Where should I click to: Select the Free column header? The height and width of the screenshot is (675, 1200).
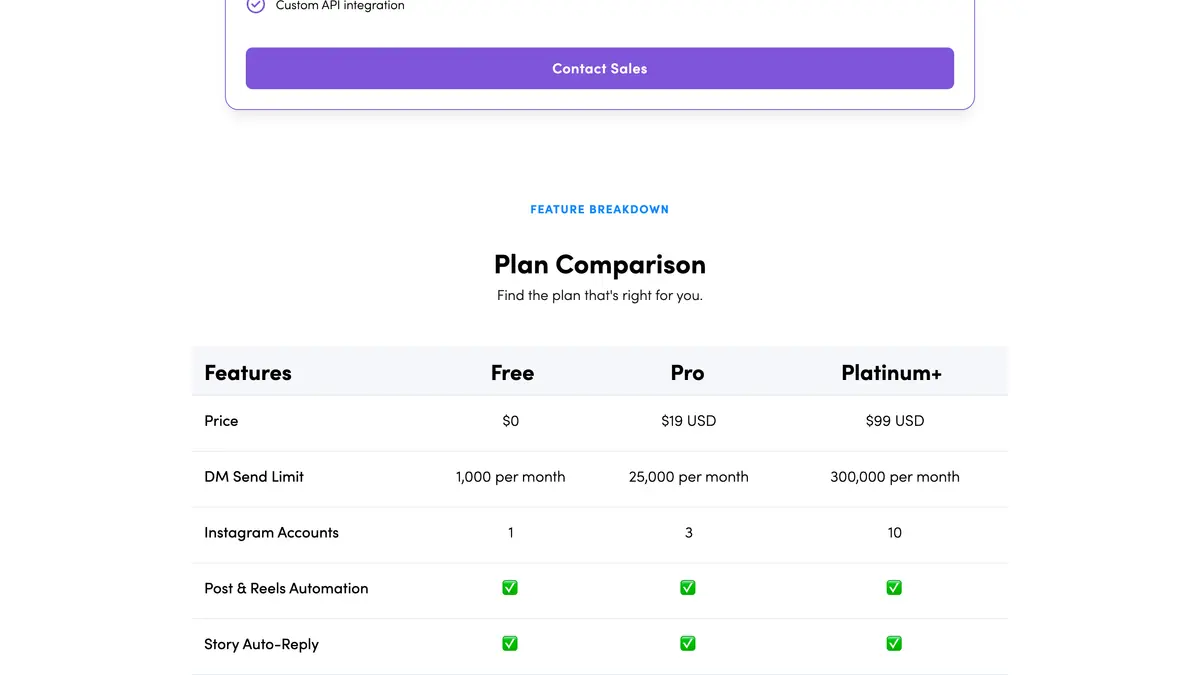click(x=512, y=373)
